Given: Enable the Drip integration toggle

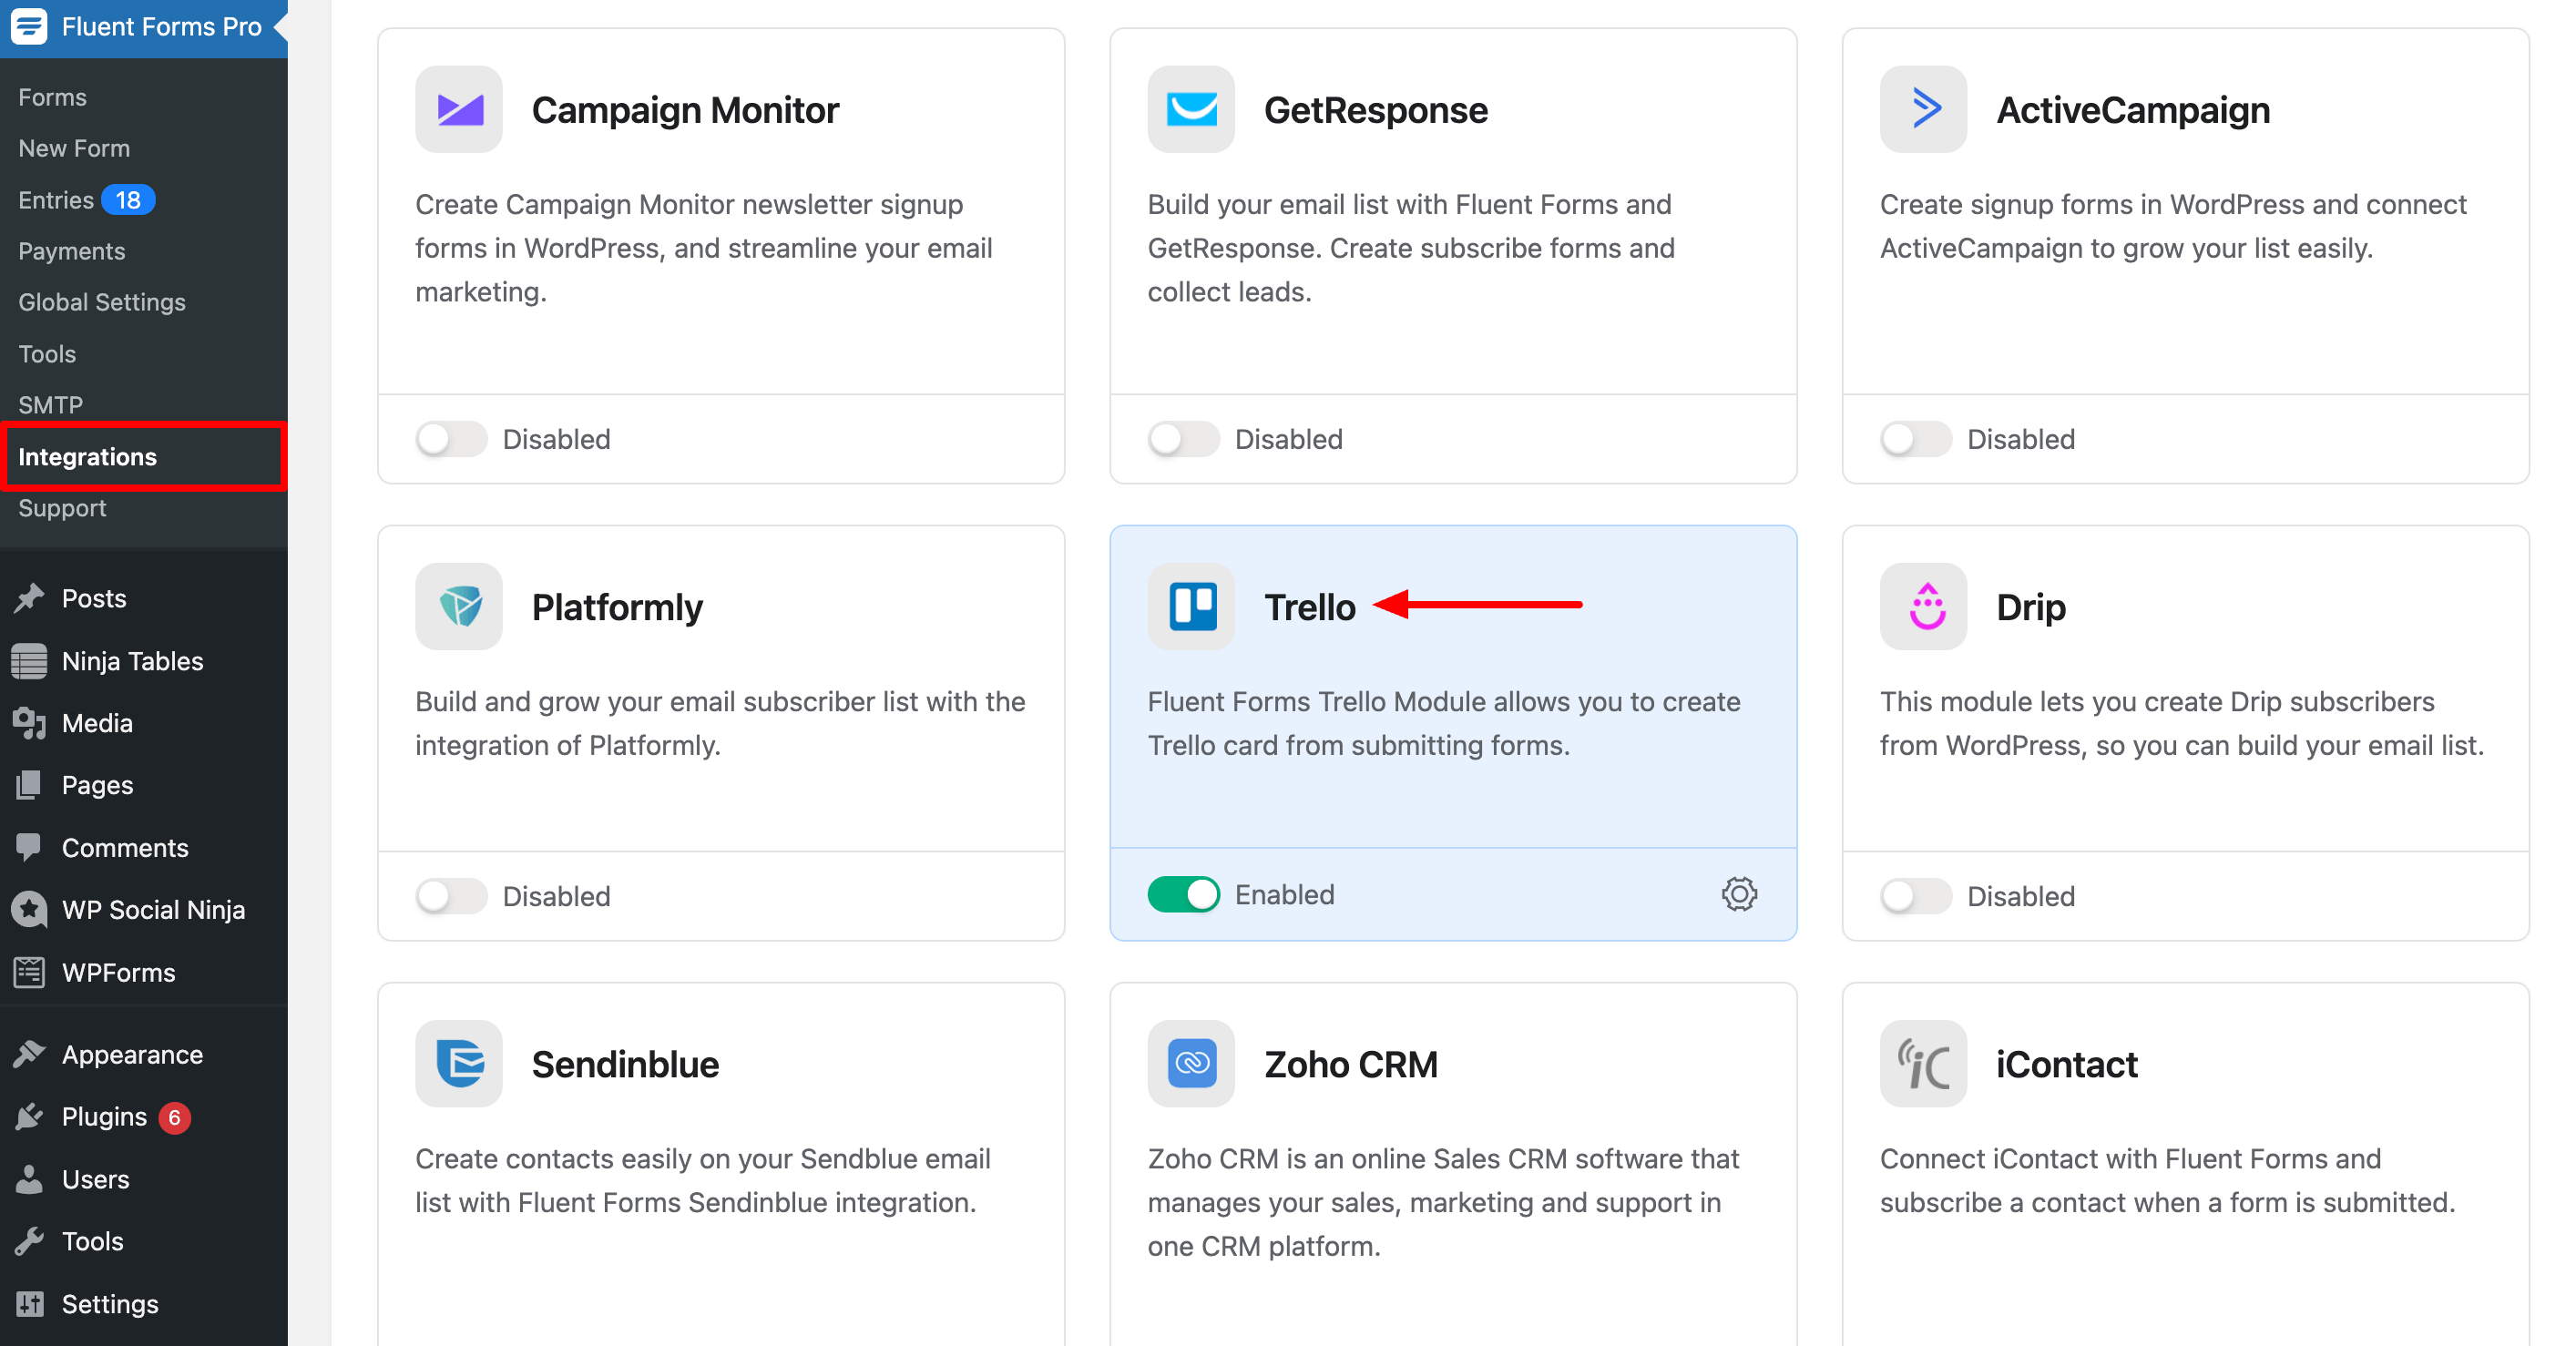Looking at the screenshot, I should click(1915, 896).
